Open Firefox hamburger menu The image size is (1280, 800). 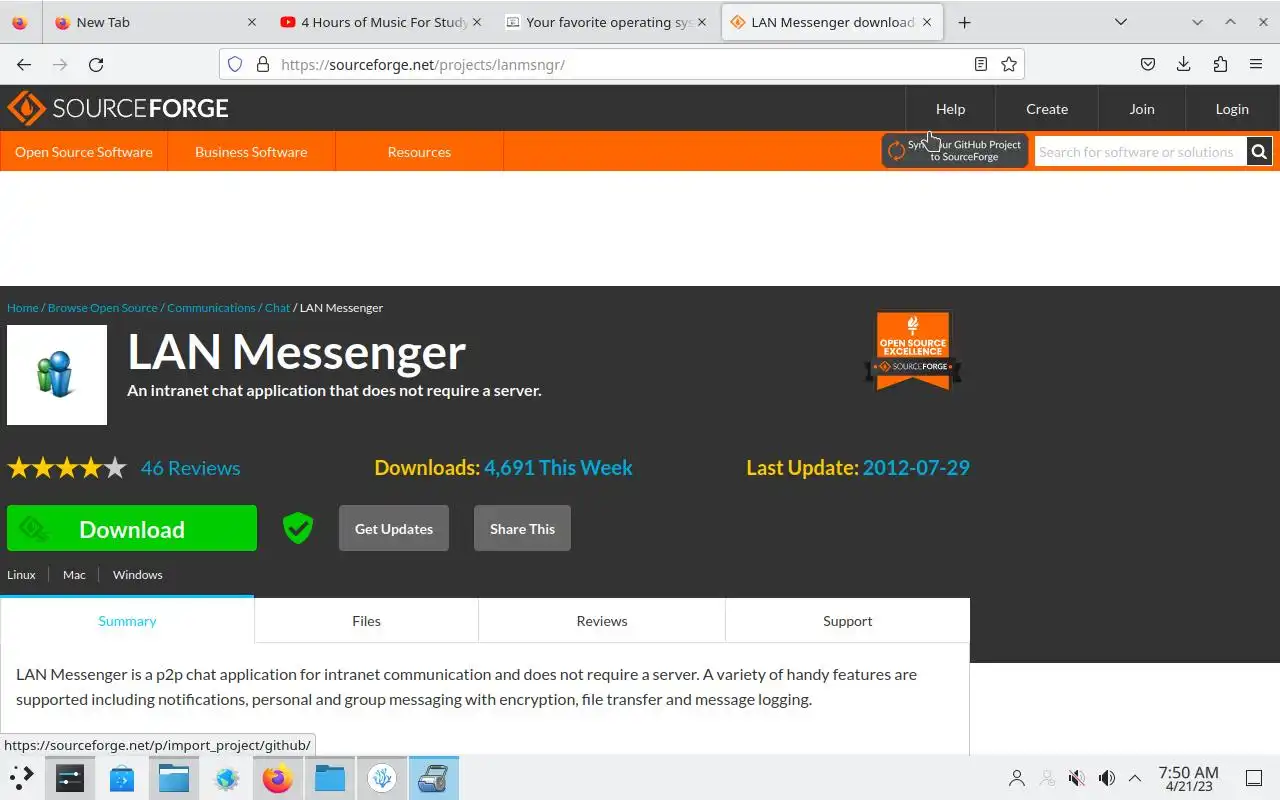[1256, 64]
